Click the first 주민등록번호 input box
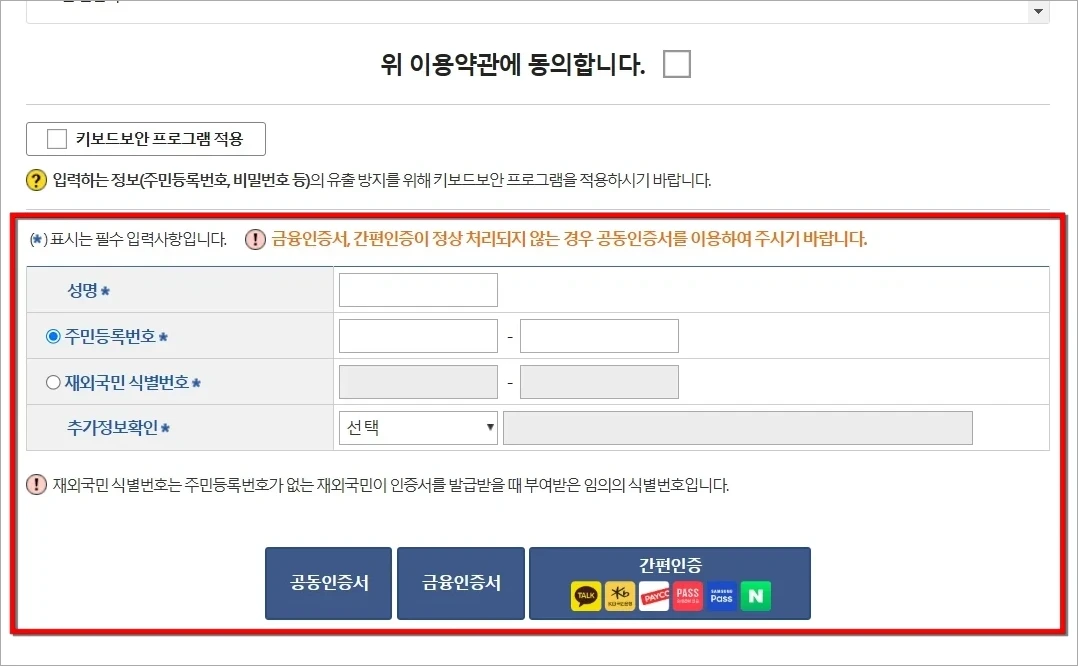 click(x=417, y=335)
